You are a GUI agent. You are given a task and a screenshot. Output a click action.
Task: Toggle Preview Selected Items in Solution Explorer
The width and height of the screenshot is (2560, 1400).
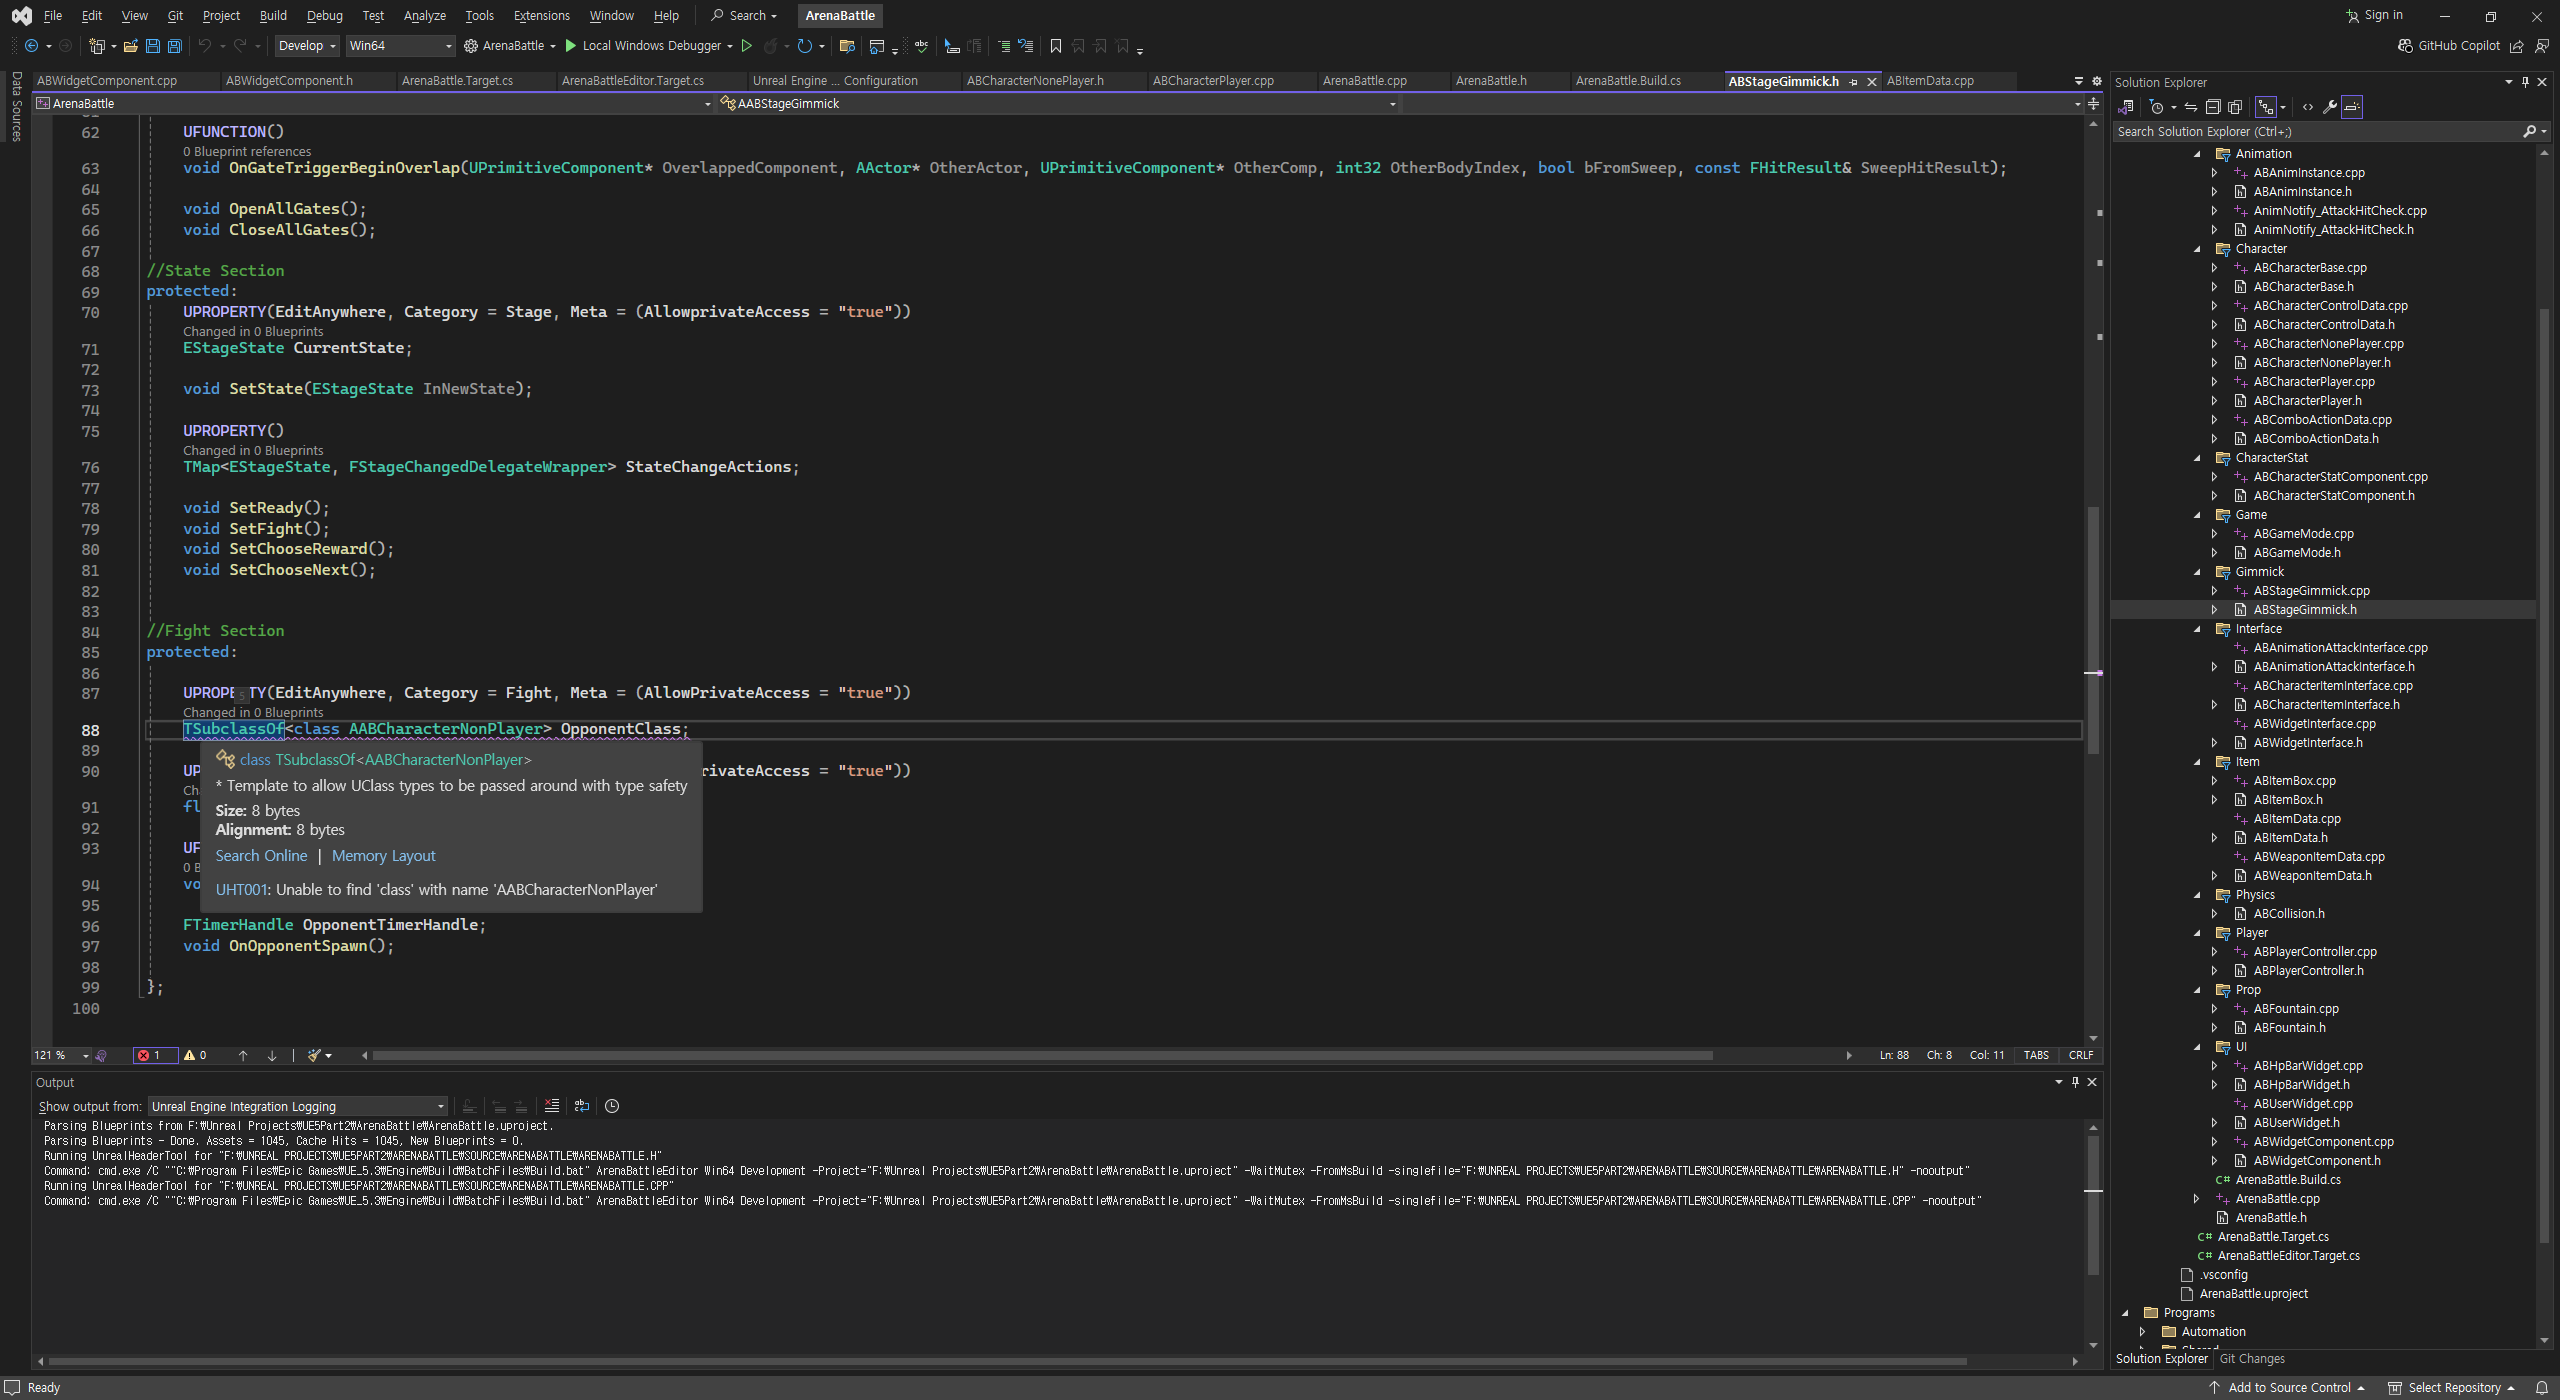coord(2352,107)
